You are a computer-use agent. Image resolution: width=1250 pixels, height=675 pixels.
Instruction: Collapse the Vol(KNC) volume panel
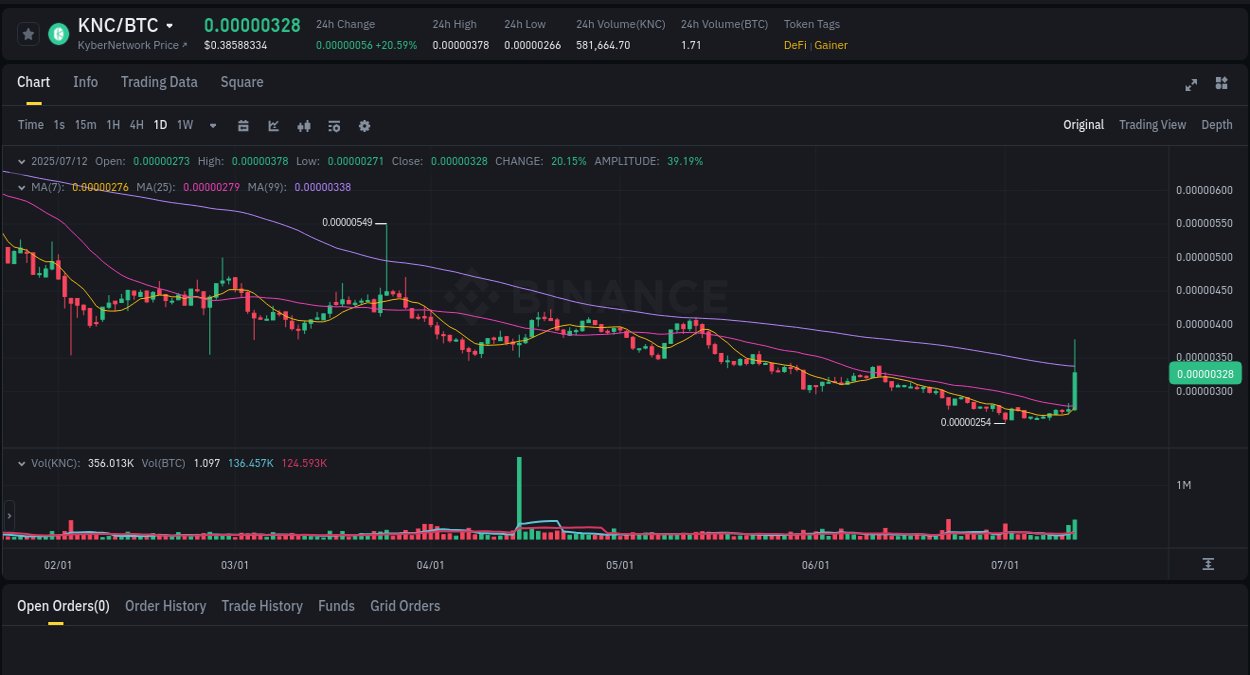coord(20,463)
